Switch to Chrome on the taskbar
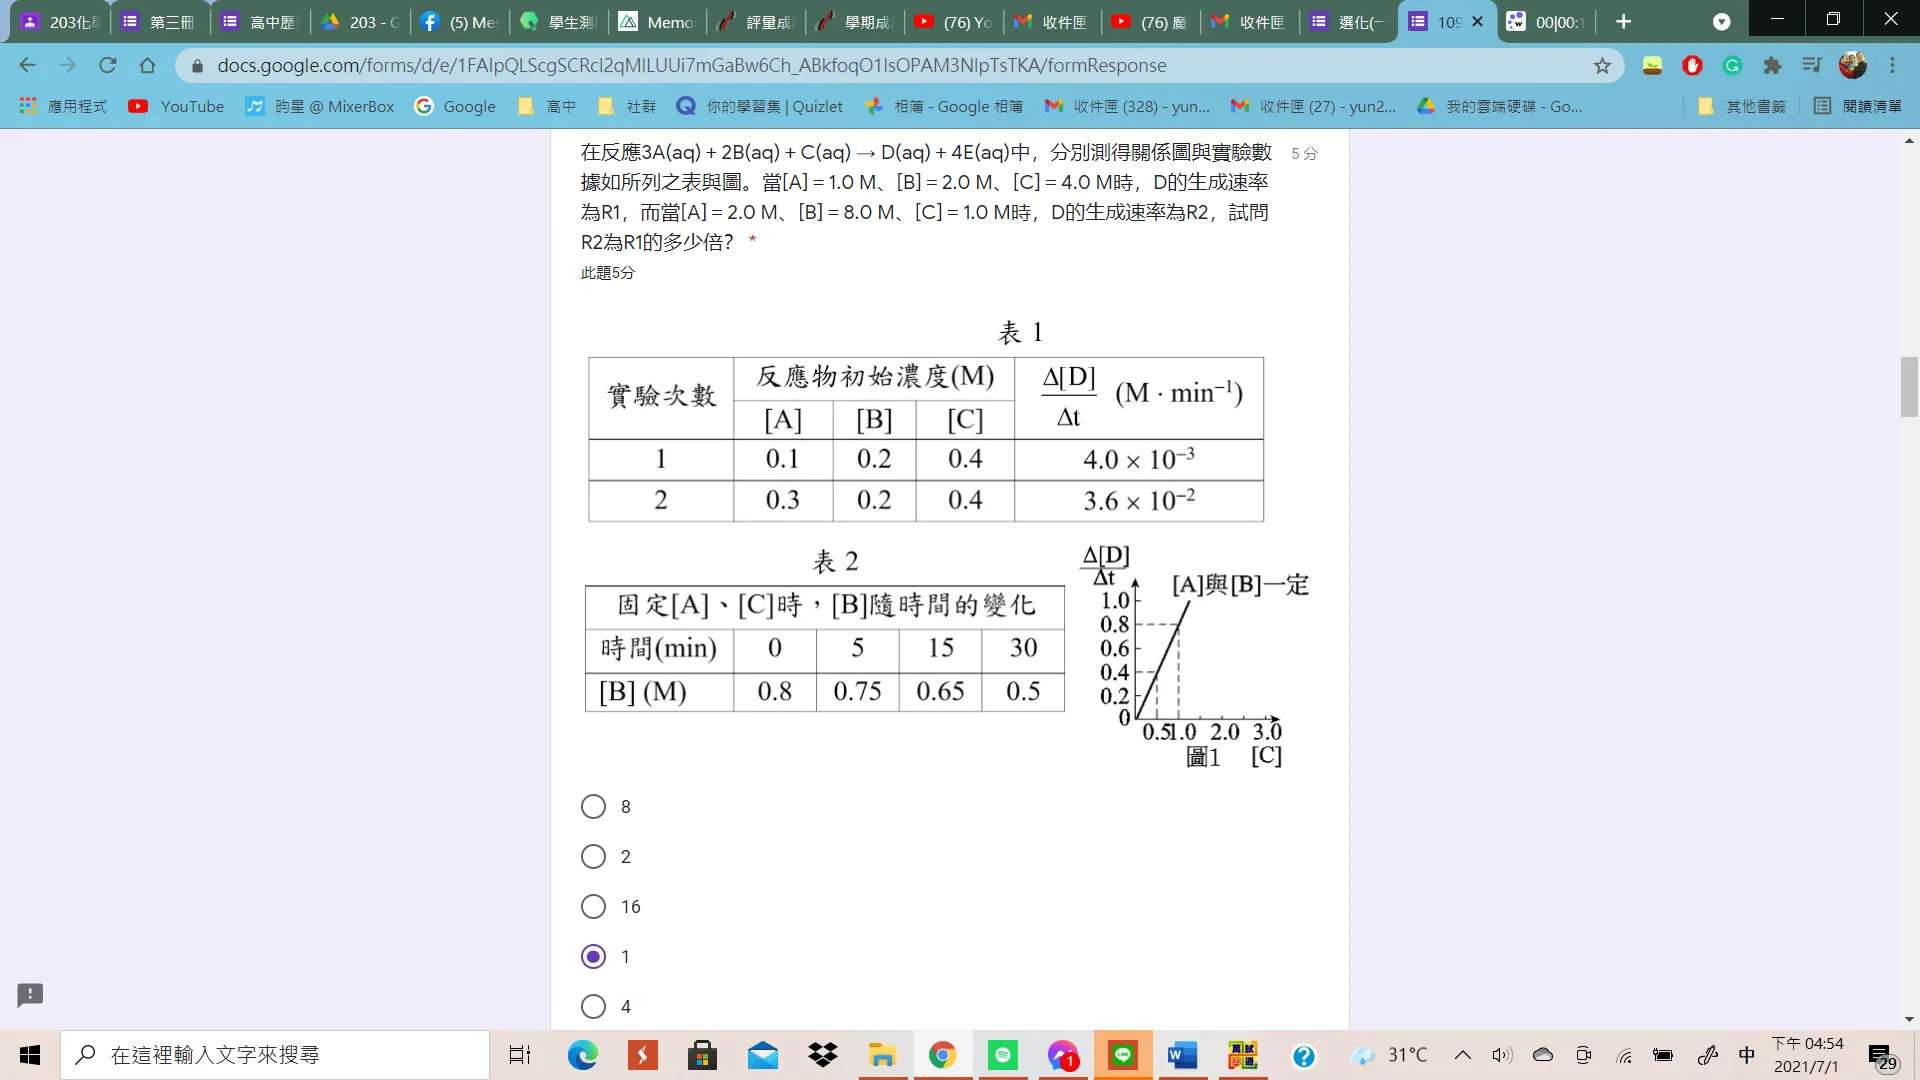Viewport: 1920px width, 1080px height. click(942, 1055)
